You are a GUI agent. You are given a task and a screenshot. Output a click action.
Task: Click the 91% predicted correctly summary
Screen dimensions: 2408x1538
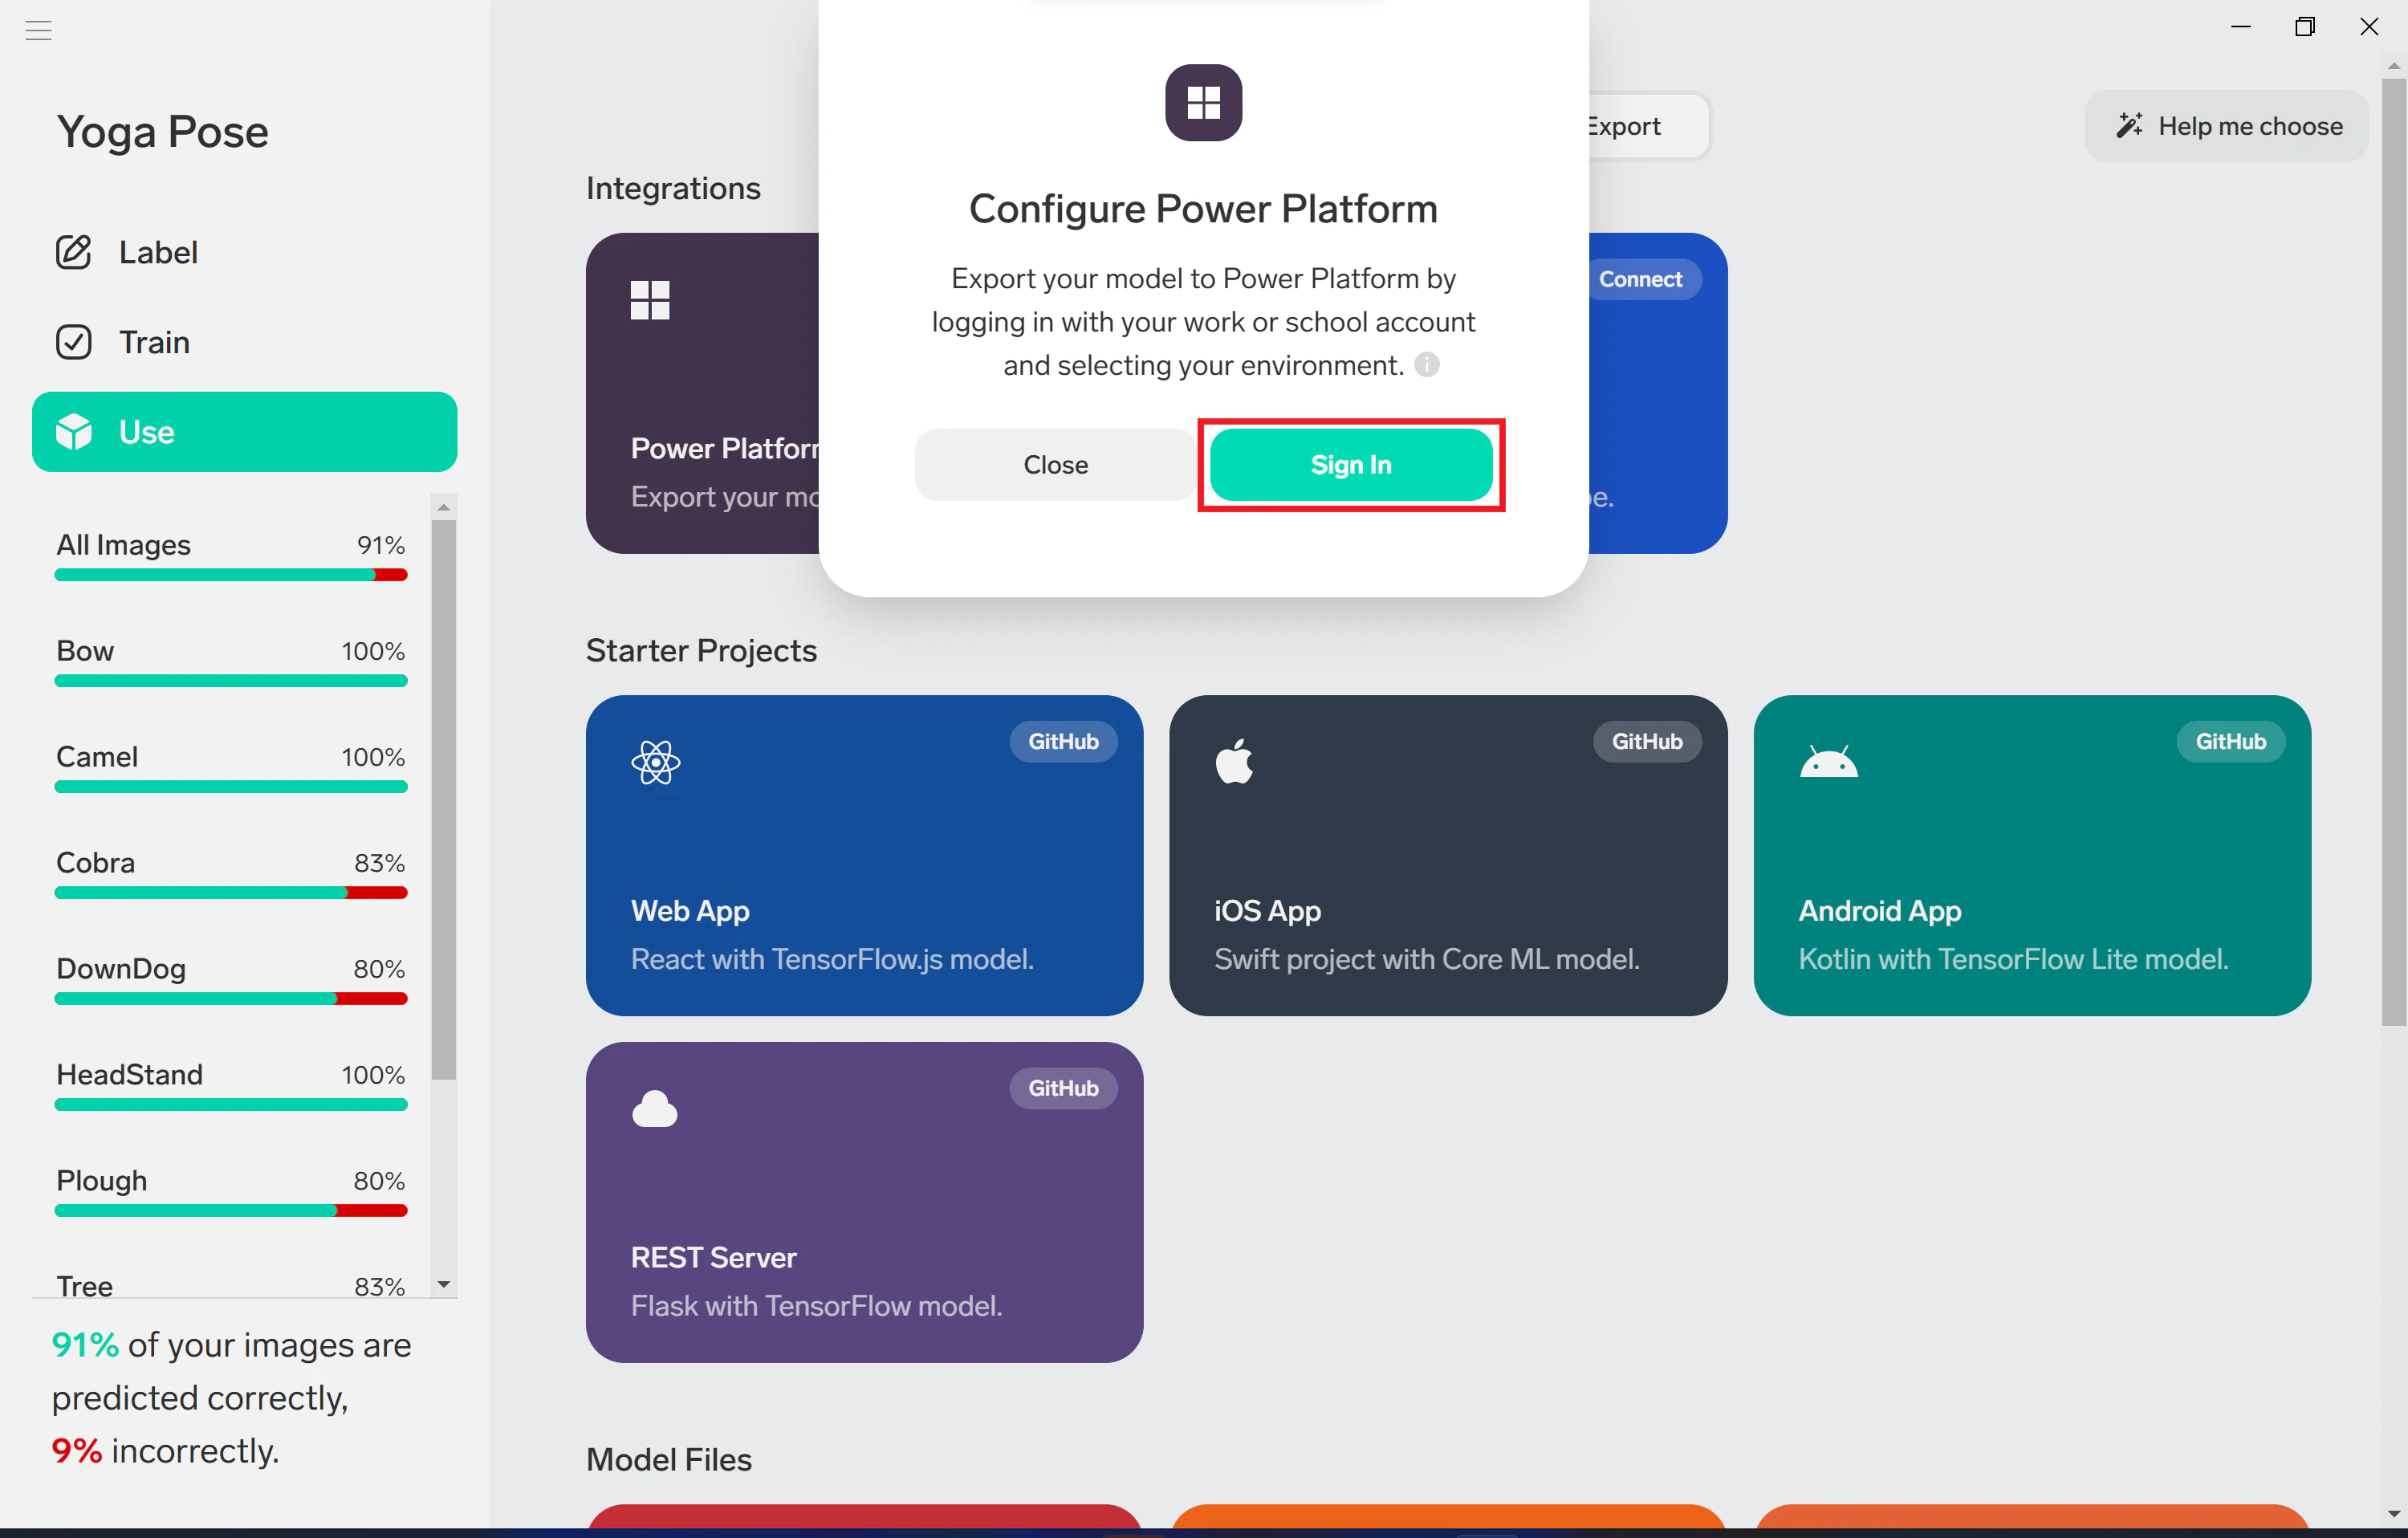231,1371
